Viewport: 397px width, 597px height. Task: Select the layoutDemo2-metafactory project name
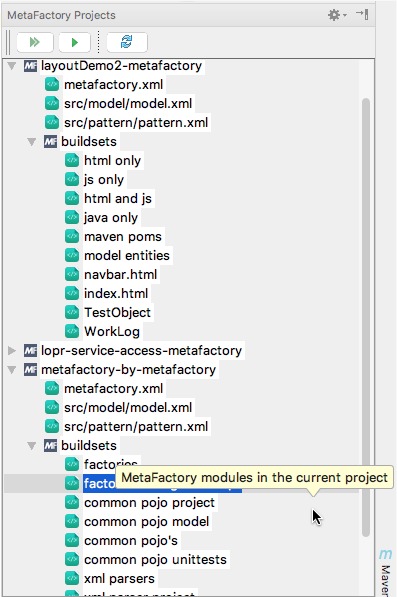tap(121, 66)
